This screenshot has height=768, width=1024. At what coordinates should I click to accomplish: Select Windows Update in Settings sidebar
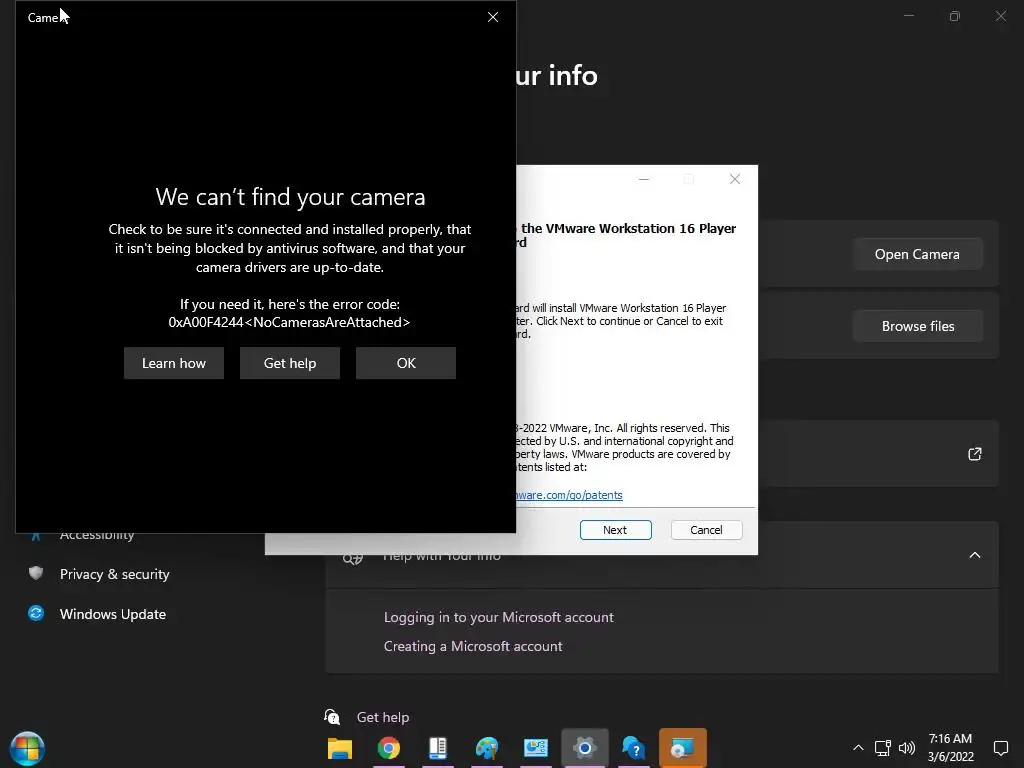coord(112,614)
